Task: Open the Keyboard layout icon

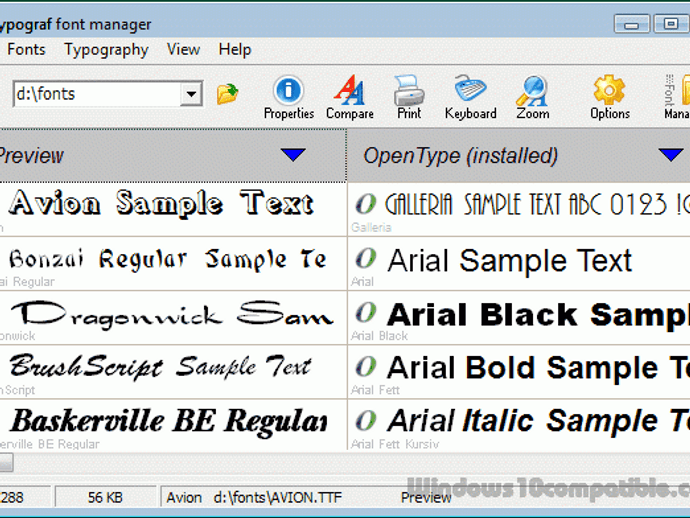Action: (x=470, y=97)
